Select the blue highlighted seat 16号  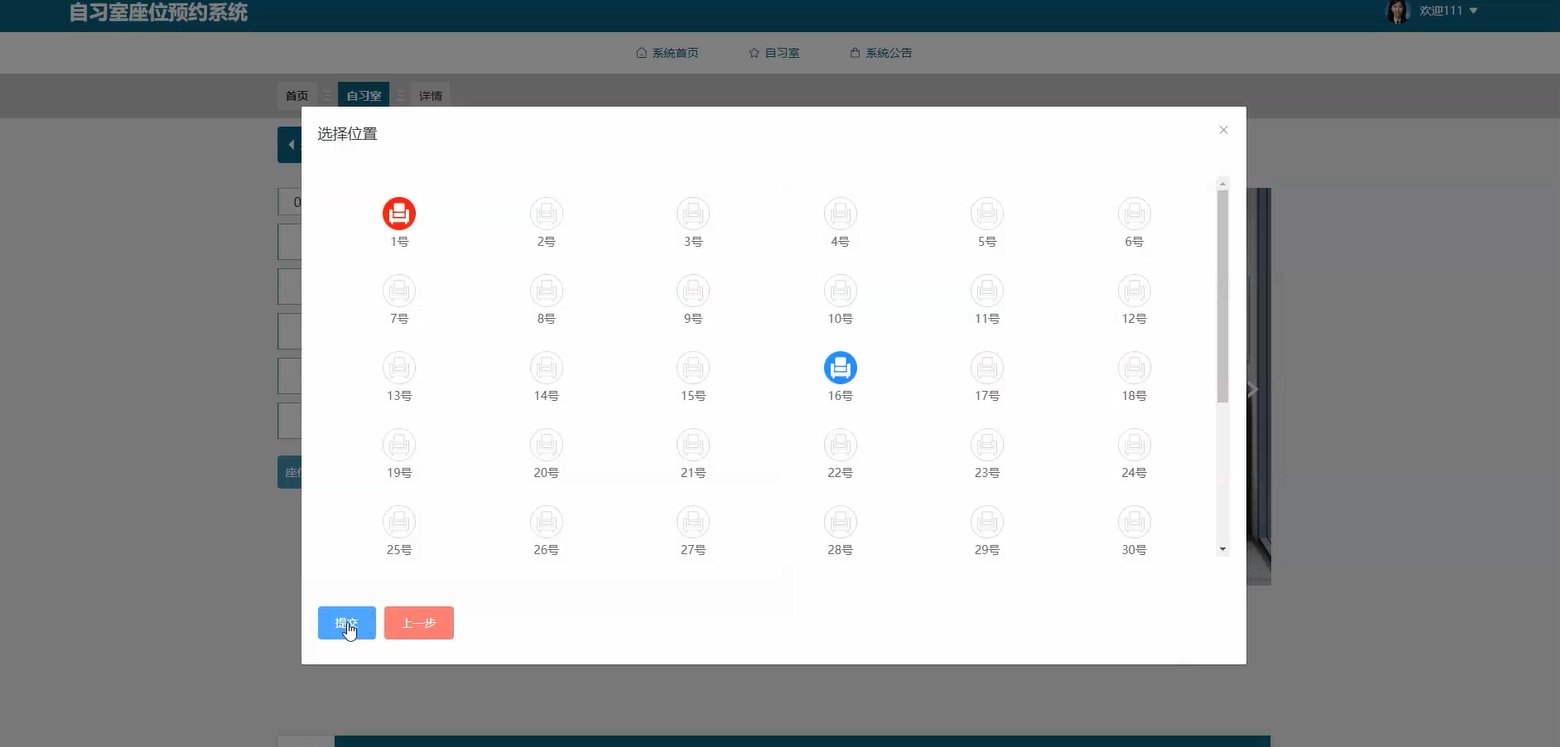pyautogui.click(x=840, y=367)
